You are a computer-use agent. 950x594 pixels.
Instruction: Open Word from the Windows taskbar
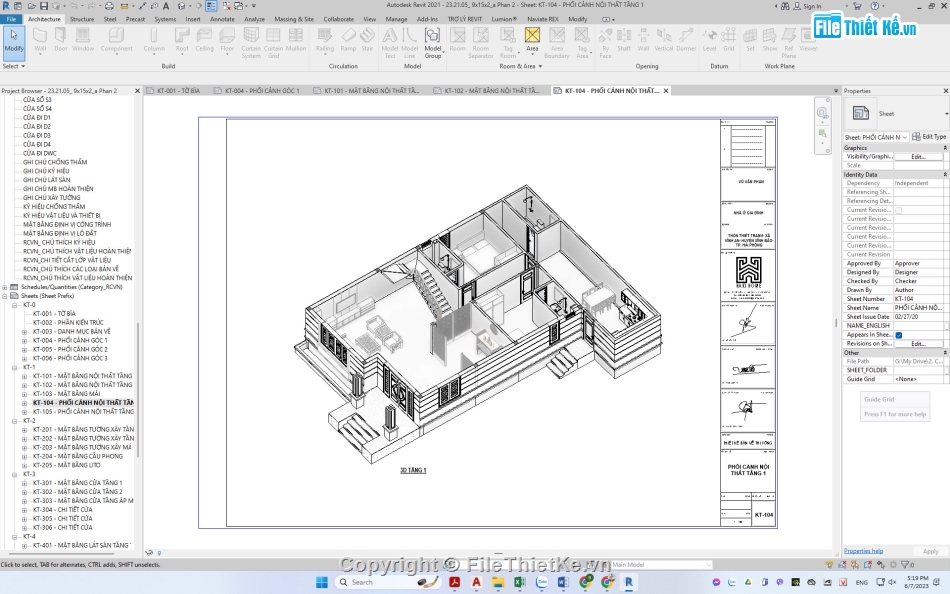point(563,582)
